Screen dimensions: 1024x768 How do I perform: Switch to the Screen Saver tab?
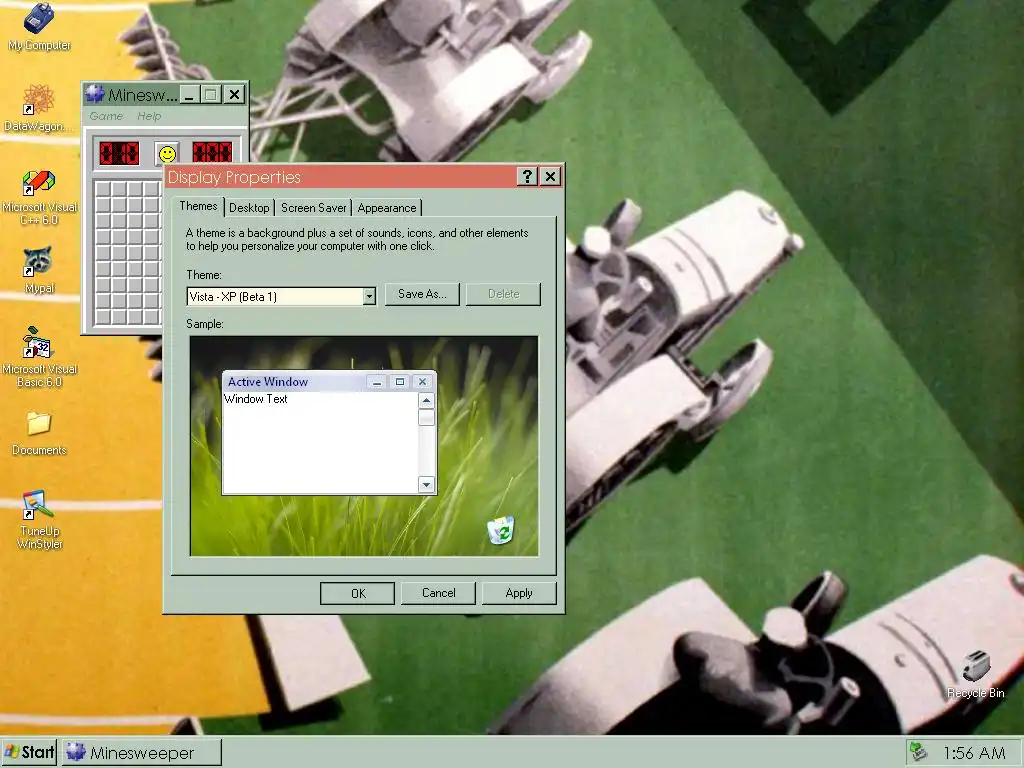click(x=313, y=208)
